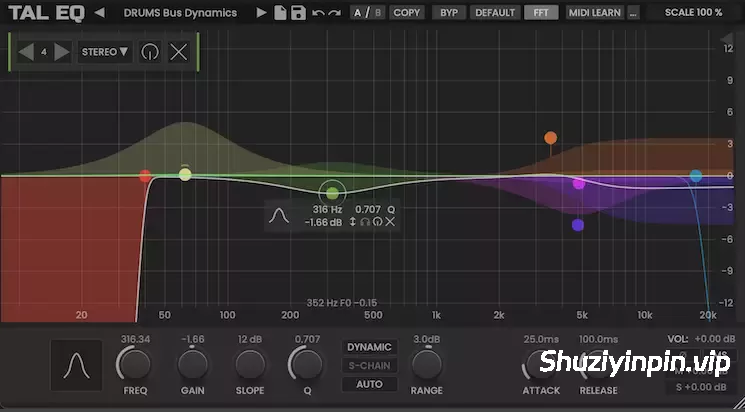Image resolution: width=745 pixels, height=412 pixels.
Task: Click the 3.0dB range value
Action: pos(427,339)
